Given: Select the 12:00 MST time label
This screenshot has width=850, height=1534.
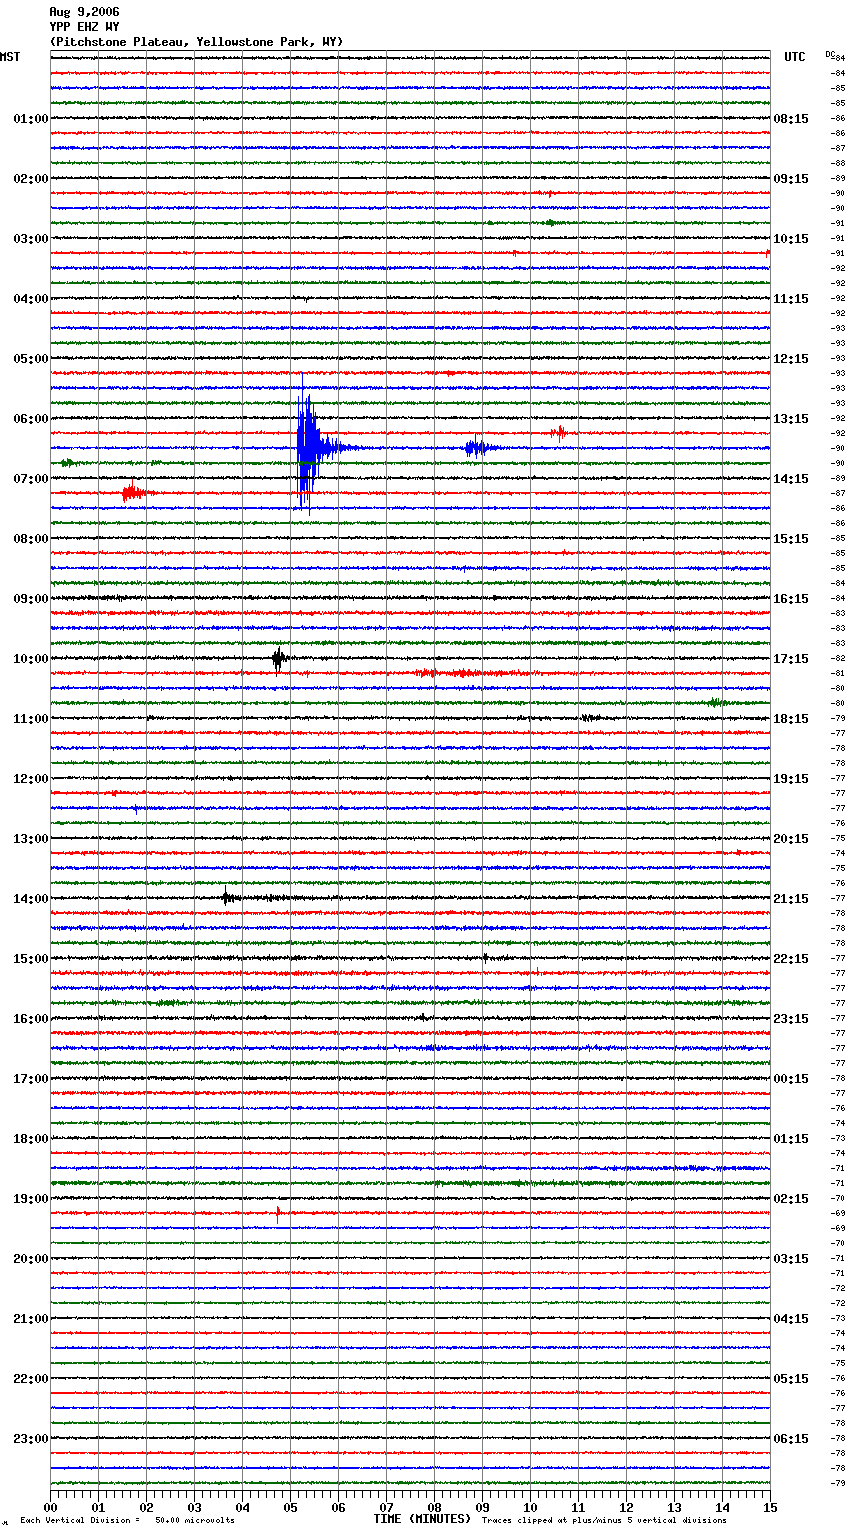Looking at the screenshot, I should pyautogui.click(x=31, y=779).
